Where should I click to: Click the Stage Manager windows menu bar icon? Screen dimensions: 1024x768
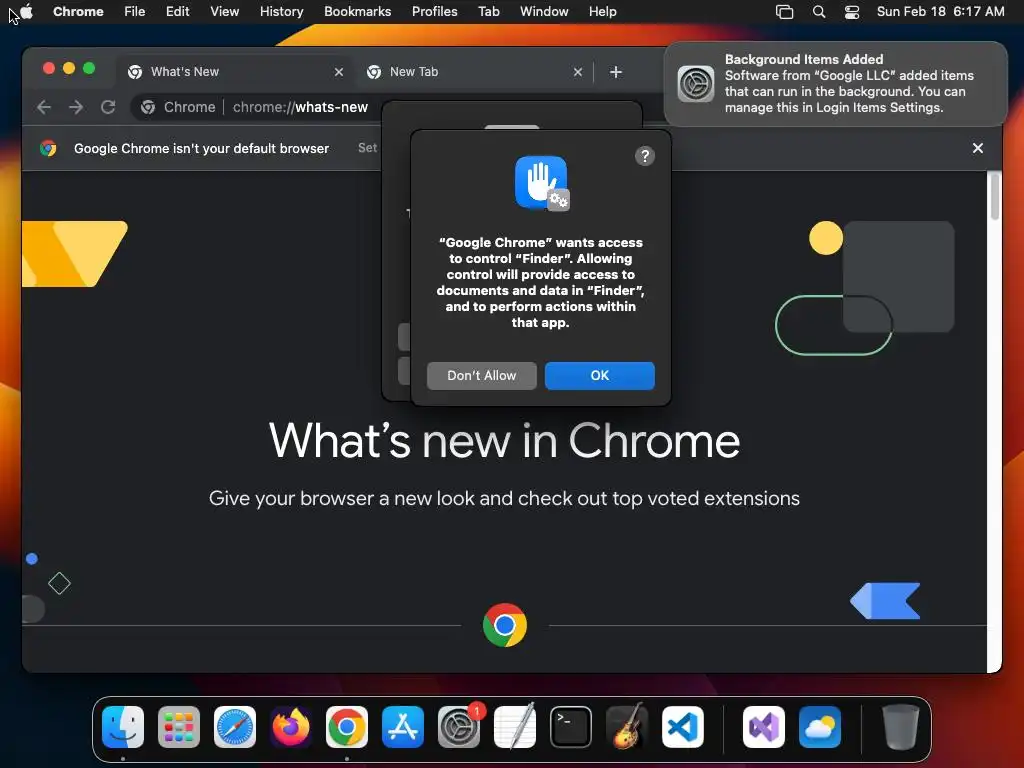tap(784, 12)
